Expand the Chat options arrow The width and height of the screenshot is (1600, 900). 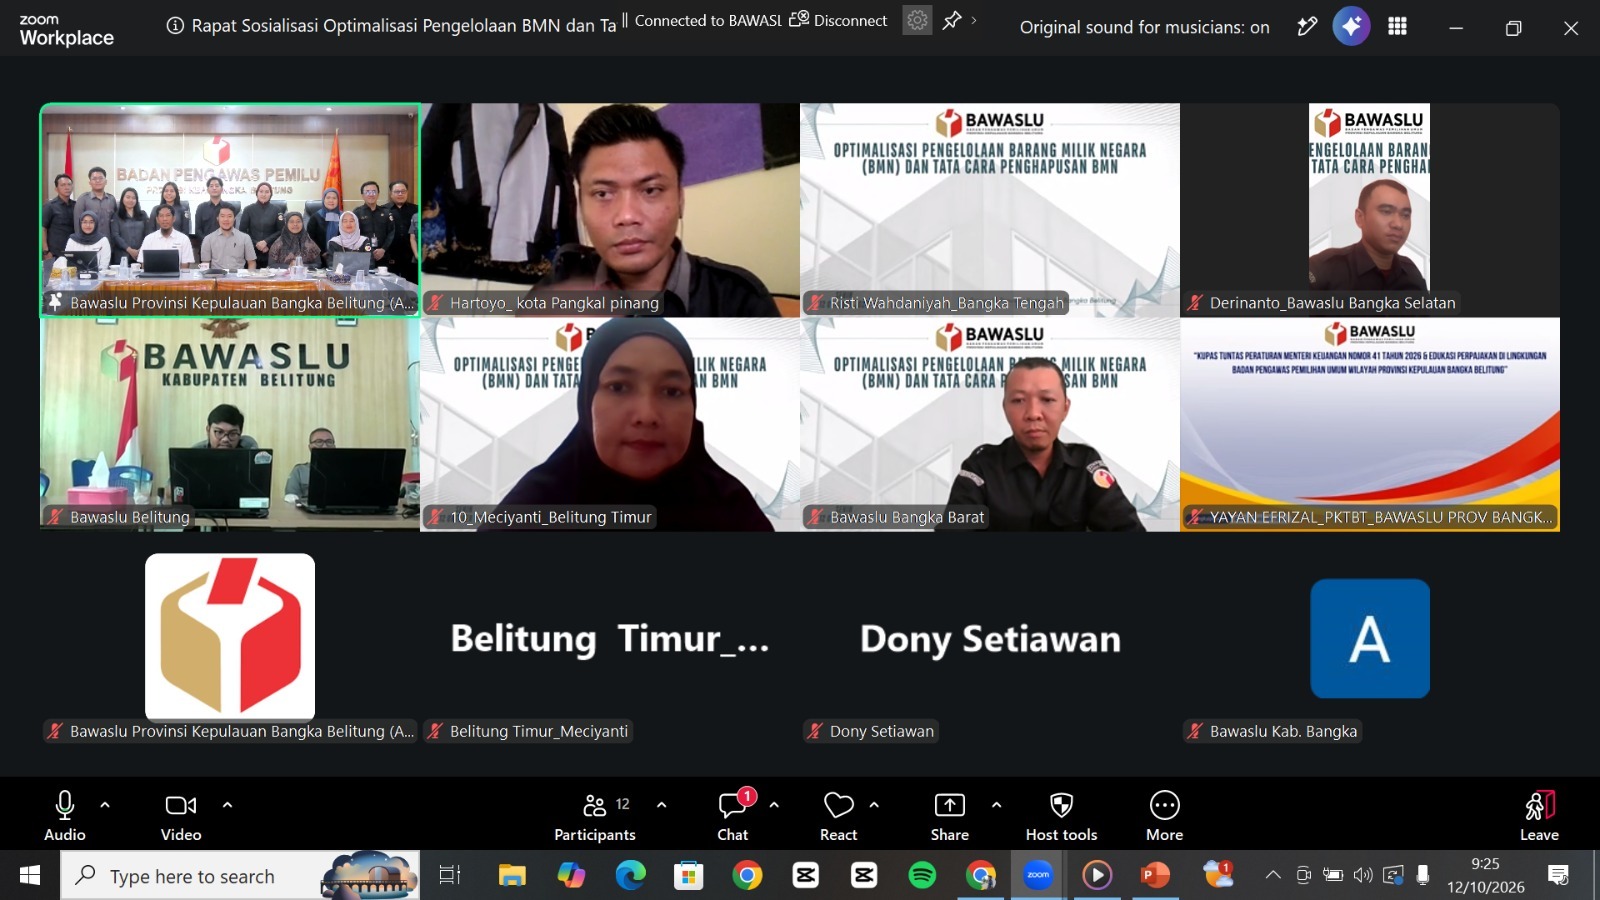pyautogui.click(x=774, y=804)
